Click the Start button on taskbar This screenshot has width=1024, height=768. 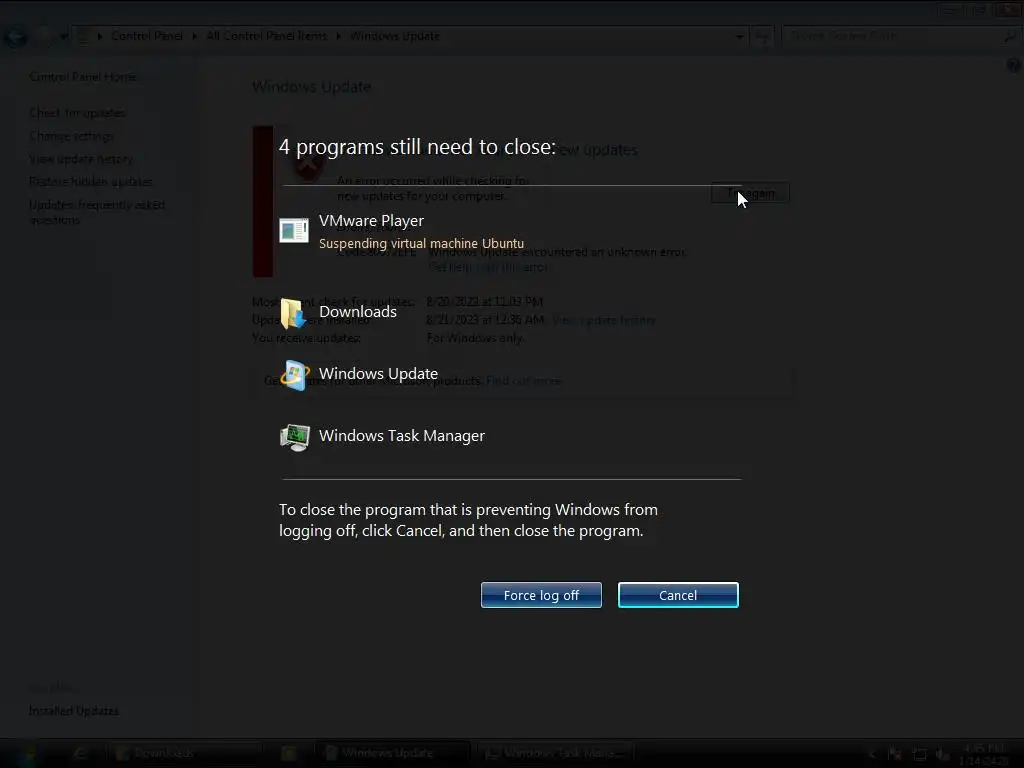(29, 754)
